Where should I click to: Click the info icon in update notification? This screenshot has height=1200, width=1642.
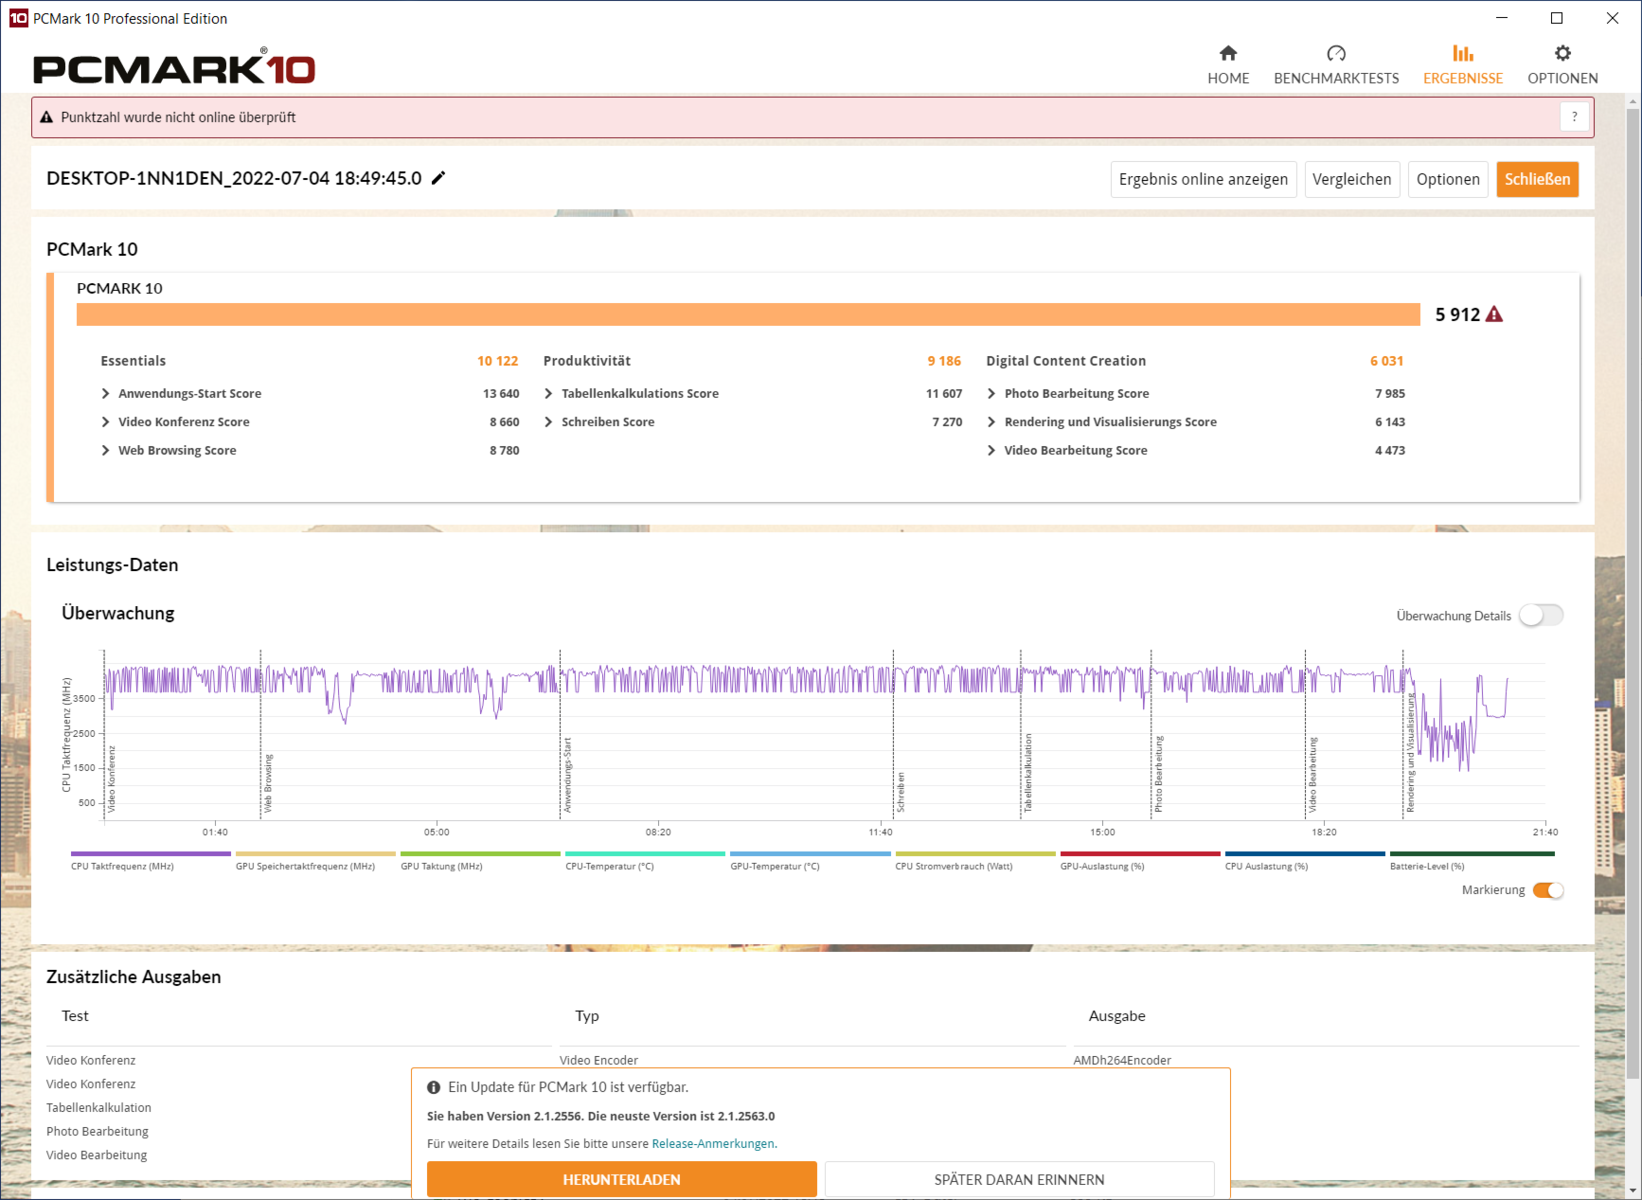[434, 1087]
